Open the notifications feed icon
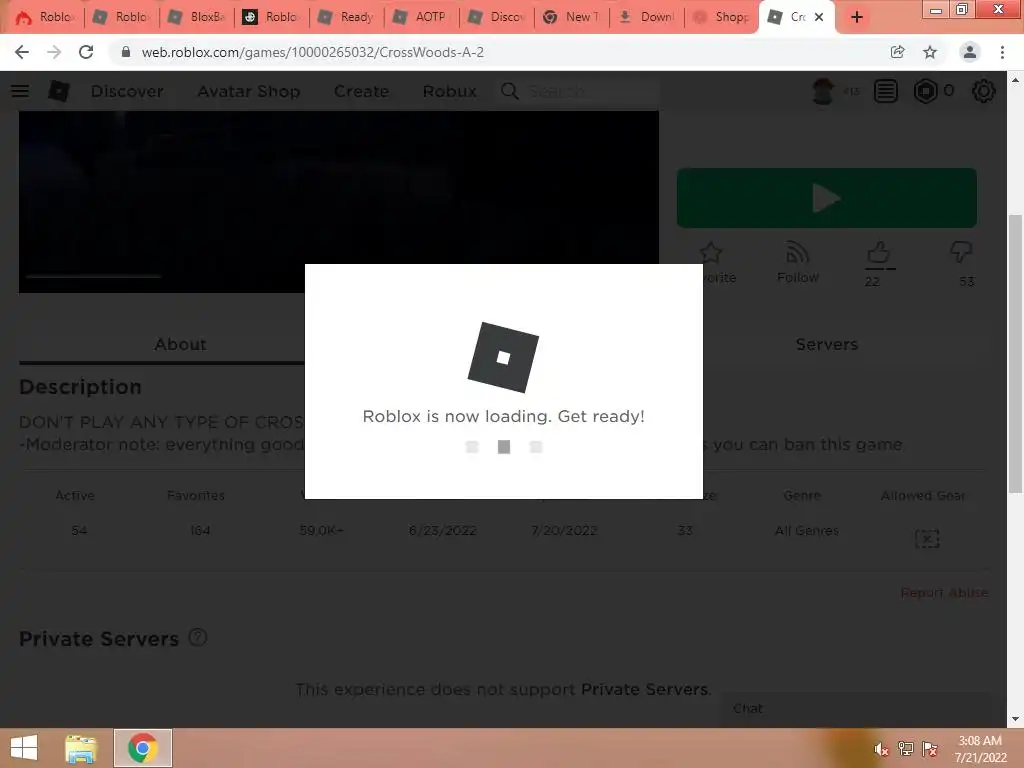Screen dimensions: 1024x768 [886, 91]
